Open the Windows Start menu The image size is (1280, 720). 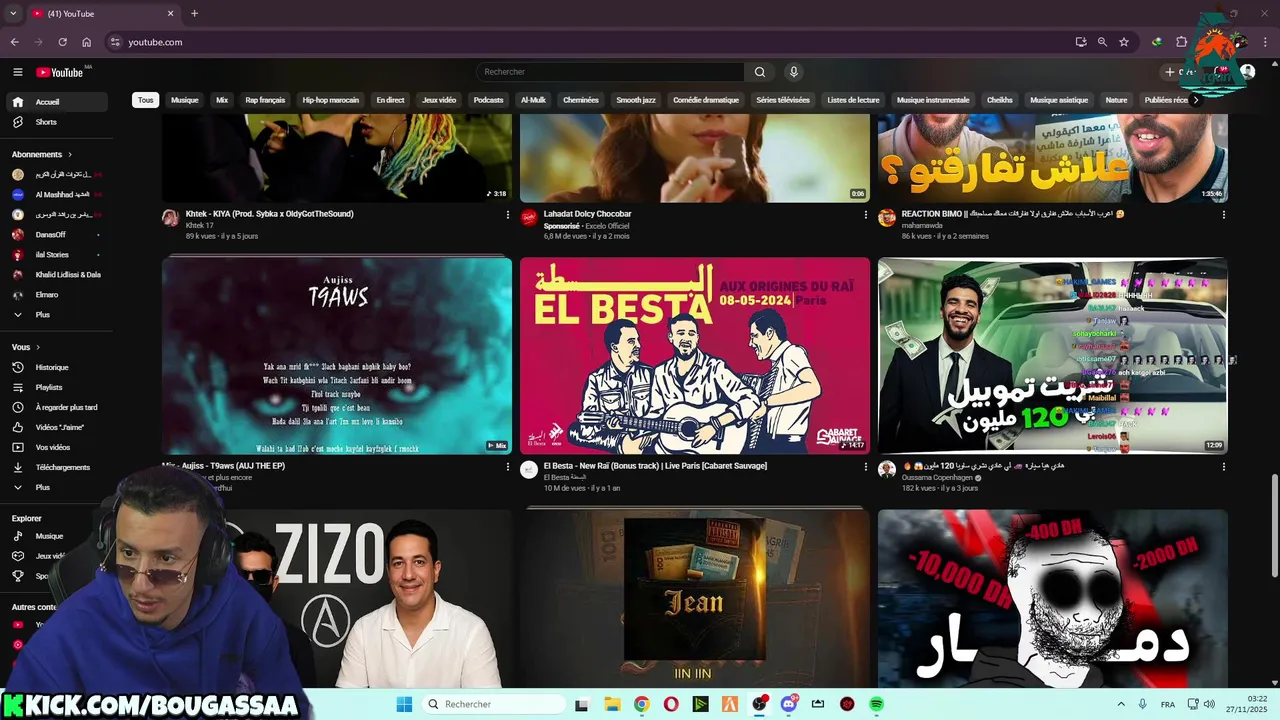click(404, 704)
